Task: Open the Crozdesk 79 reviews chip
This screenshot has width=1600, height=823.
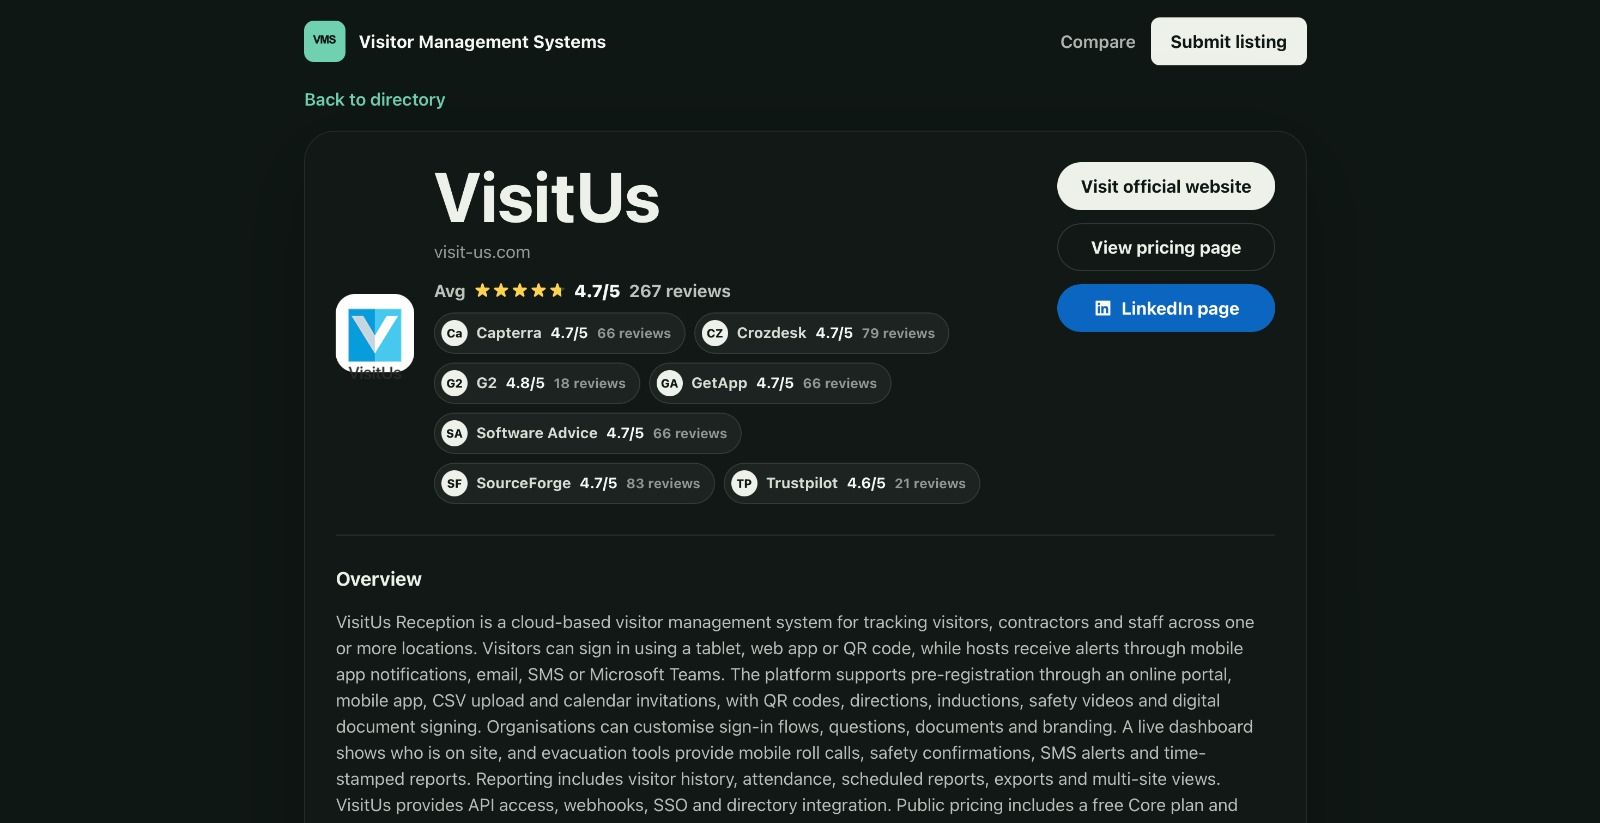Action: (x=821, y=333)
